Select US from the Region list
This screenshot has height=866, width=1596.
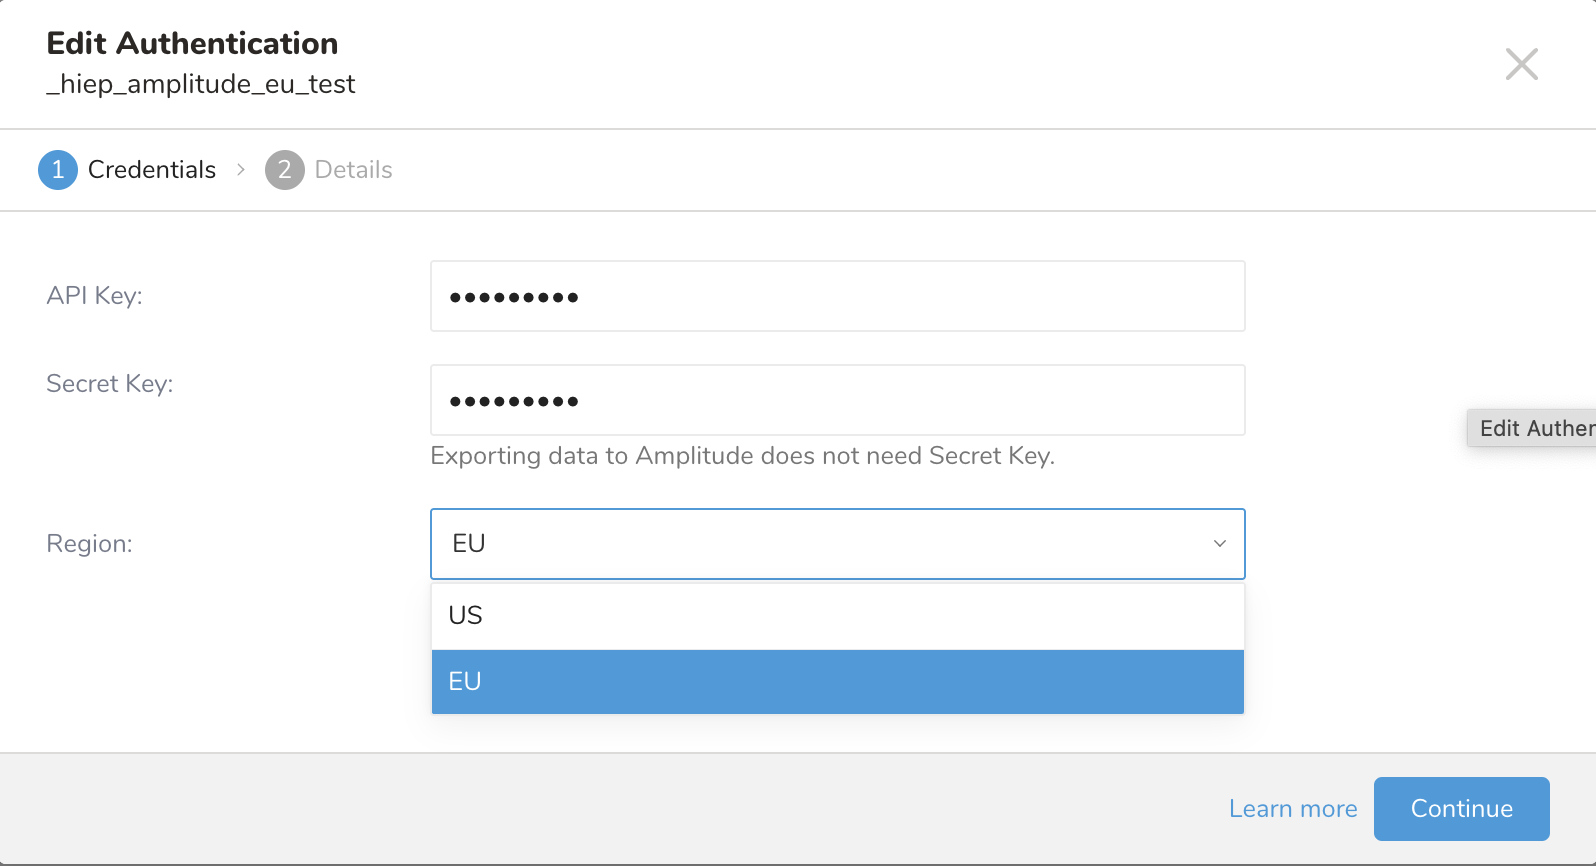point(837,615)
